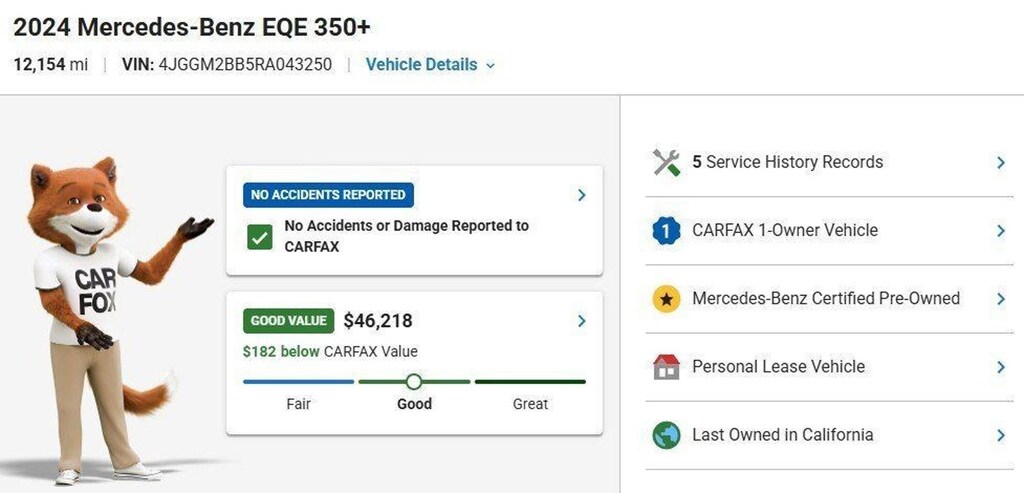Screen dimensions: 1024x493
Task: Expand the Vehicle Details dropdown
Action: pyautogui.click(x=430, y=65)
